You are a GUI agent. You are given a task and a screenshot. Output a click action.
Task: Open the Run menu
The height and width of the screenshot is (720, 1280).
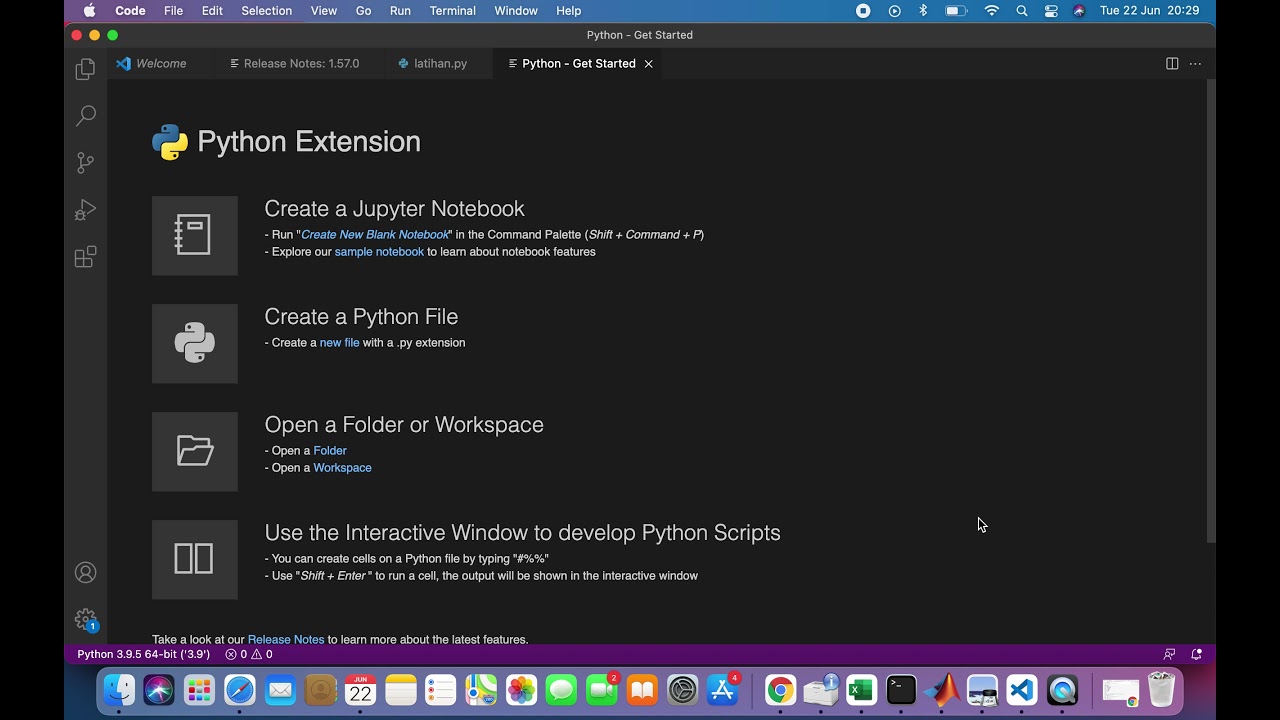pos(400,11)
